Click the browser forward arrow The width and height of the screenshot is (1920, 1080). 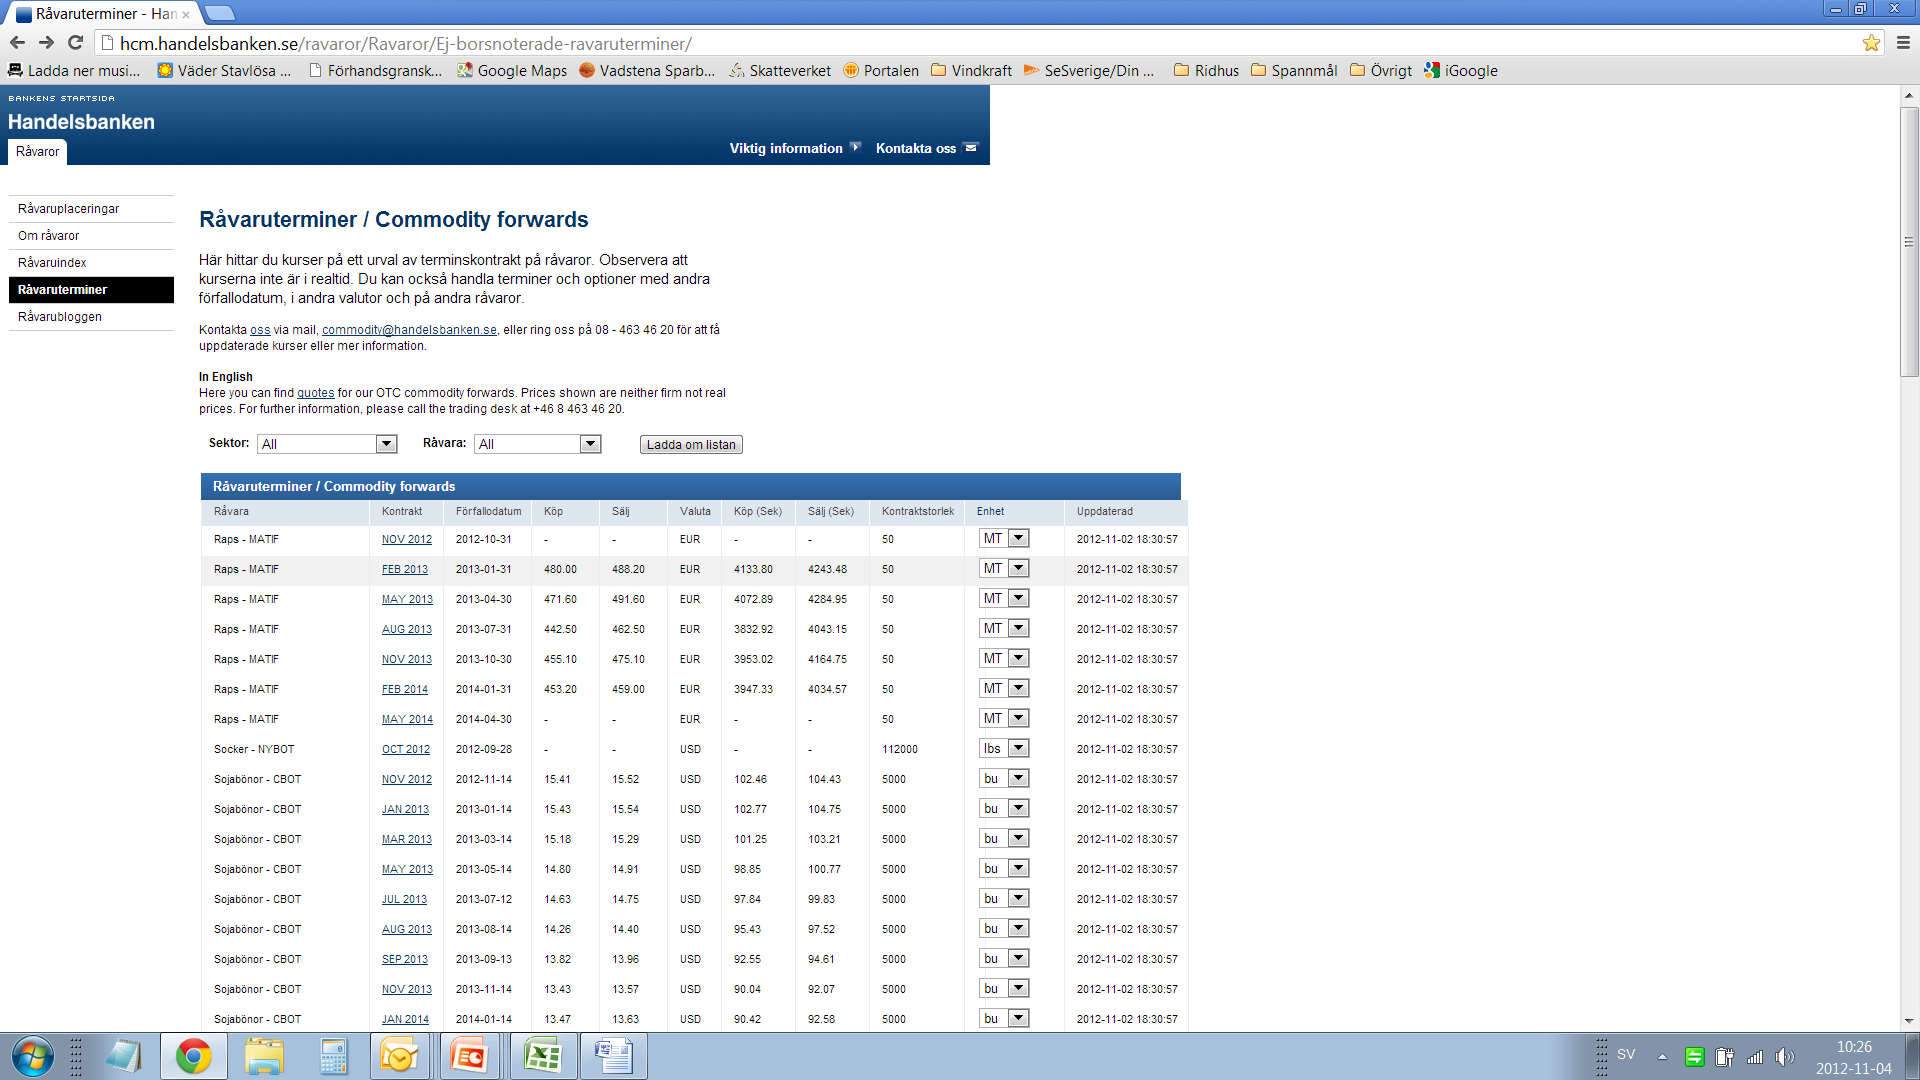click(46, 43)
